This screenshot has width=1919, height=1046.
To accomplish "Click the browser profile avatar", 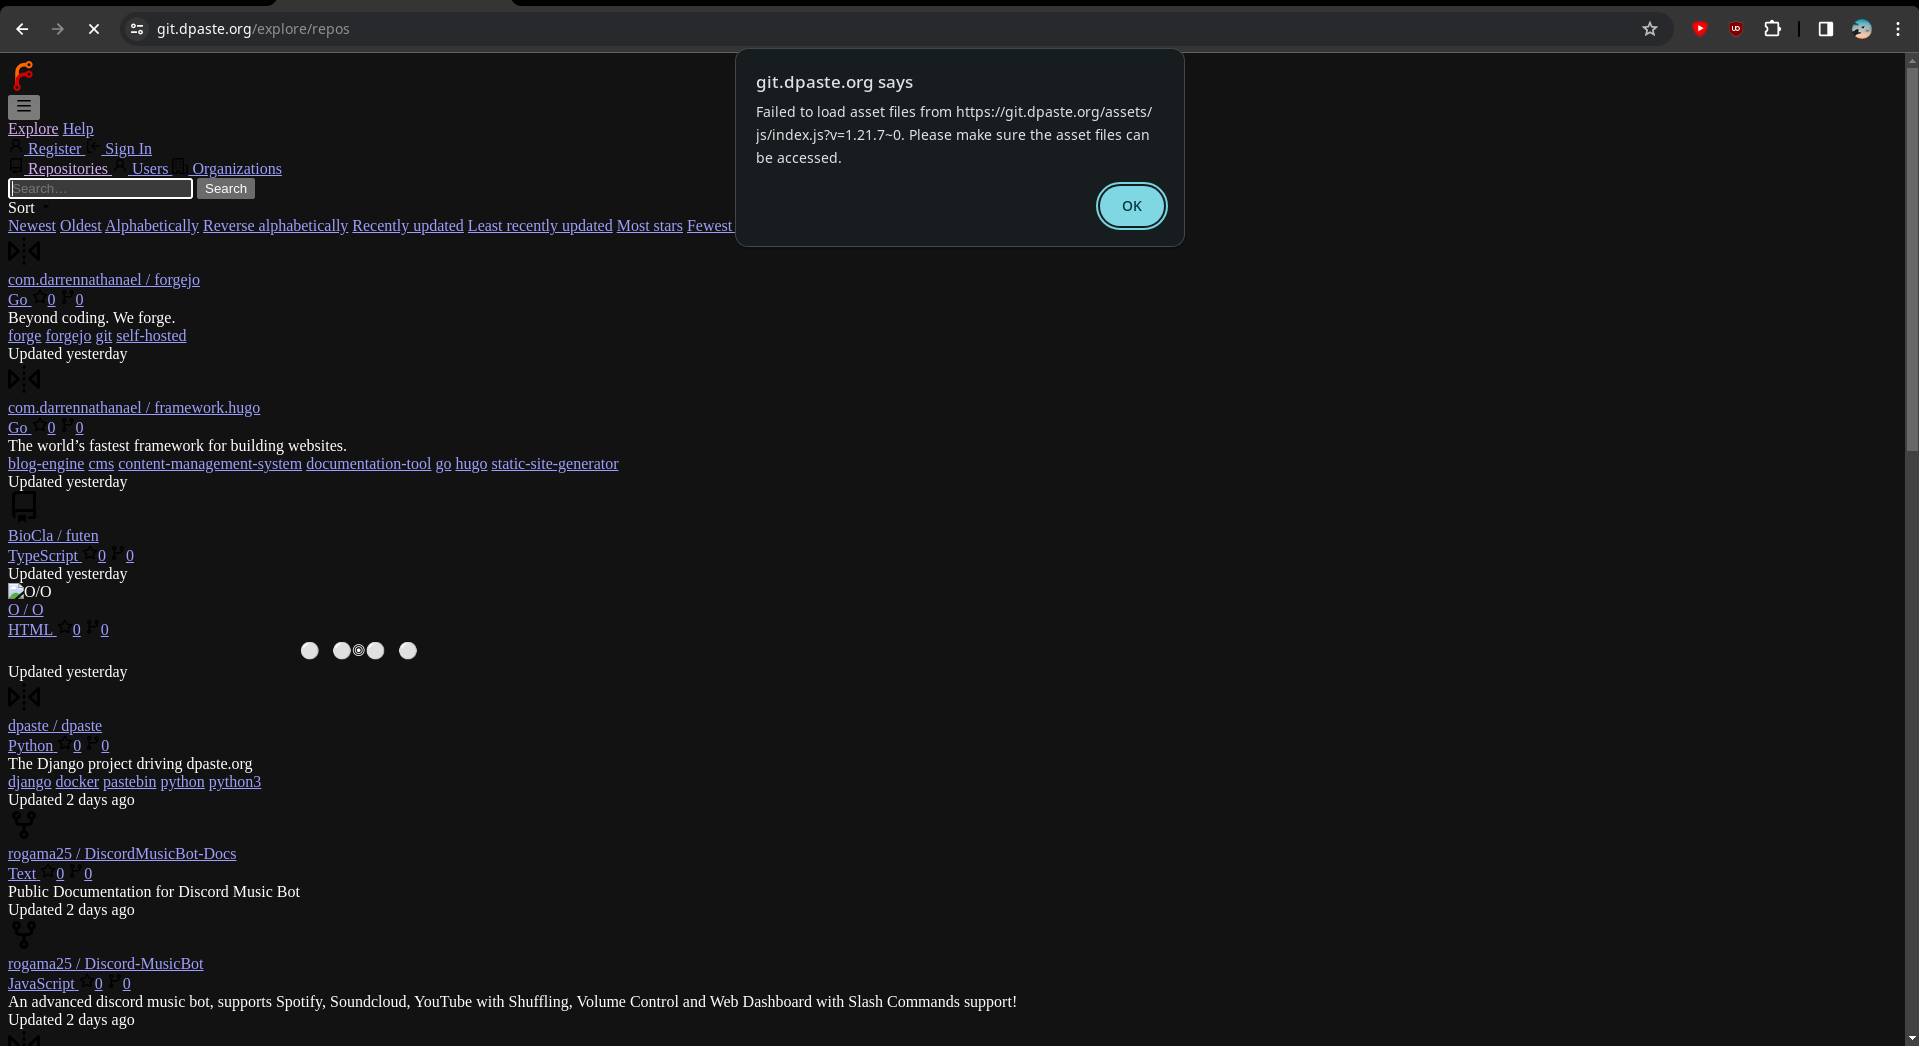I will 1861,29.
